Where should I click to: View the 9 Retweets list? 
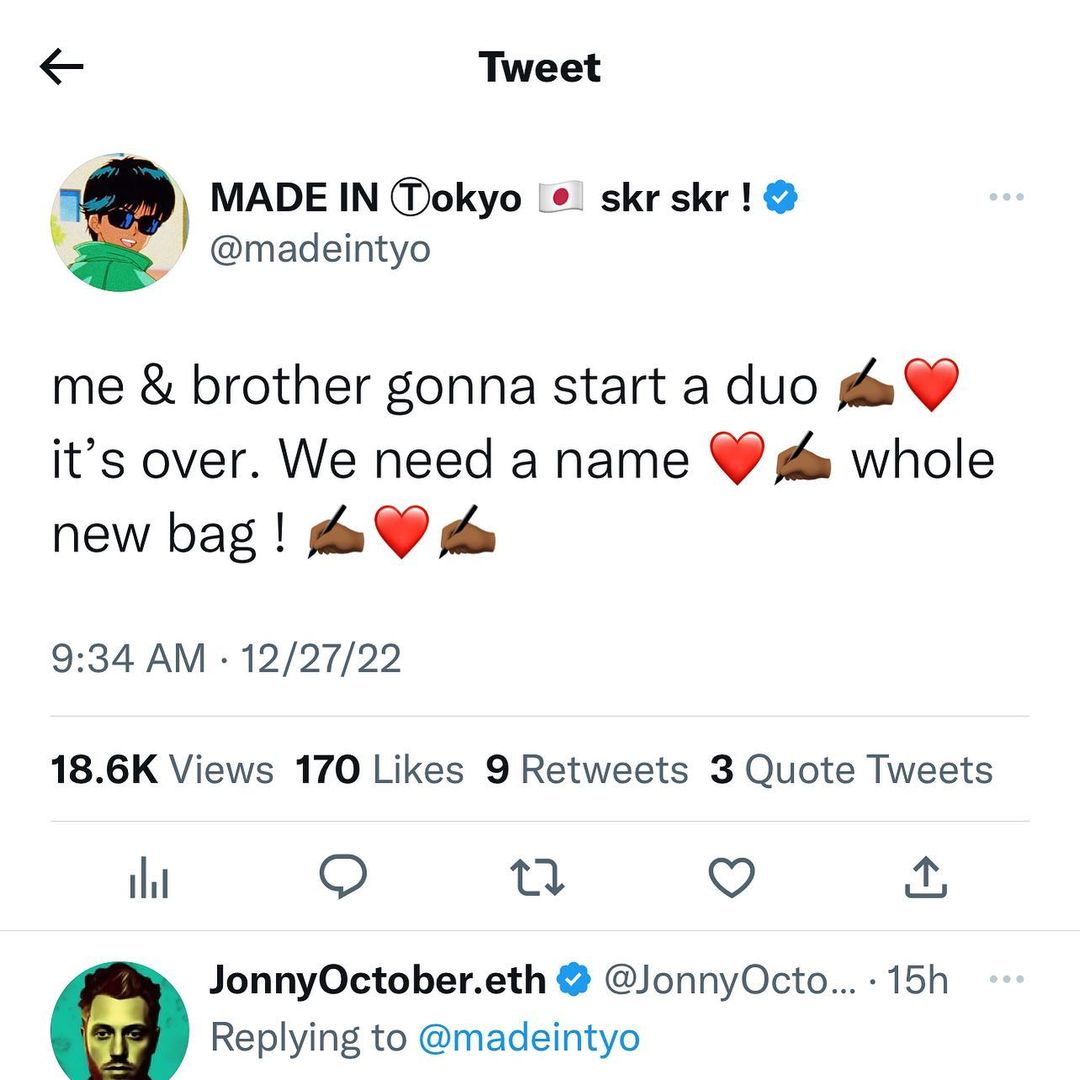tap(587, 770)
